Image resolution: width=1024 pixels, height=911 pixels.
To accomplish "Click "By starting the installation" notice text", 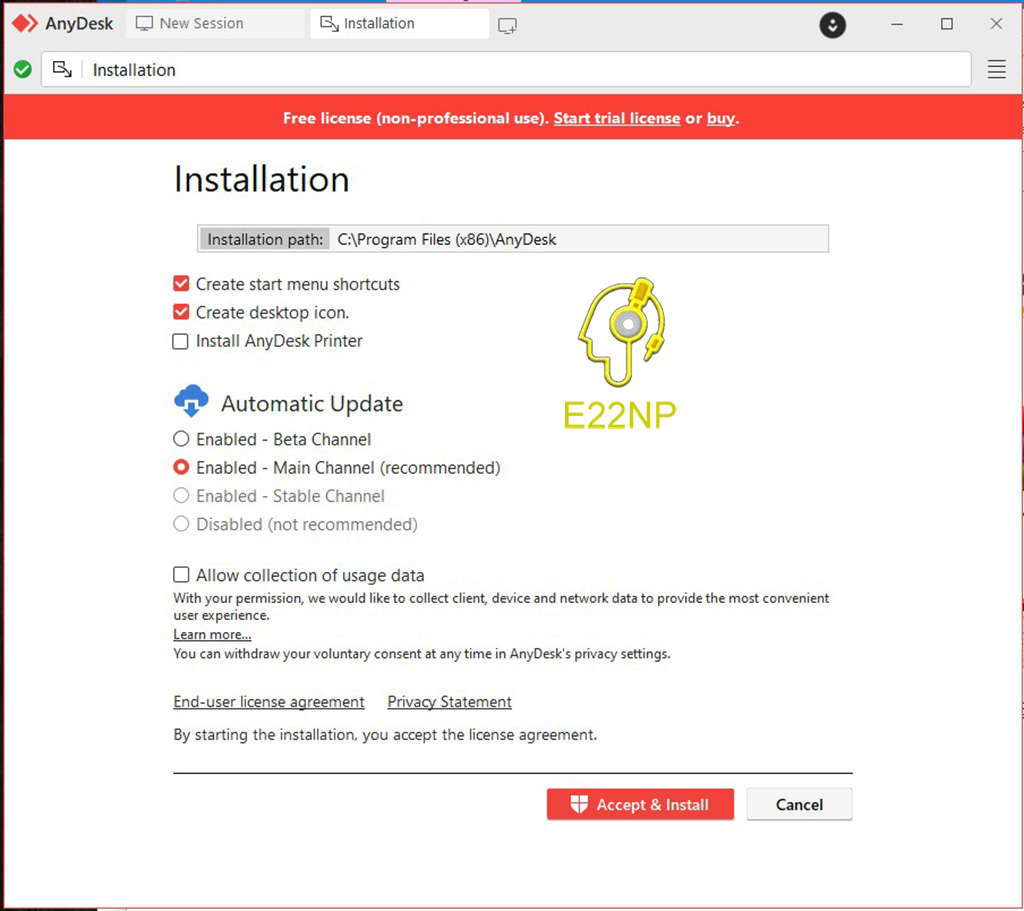I will [x=385, y=735].
